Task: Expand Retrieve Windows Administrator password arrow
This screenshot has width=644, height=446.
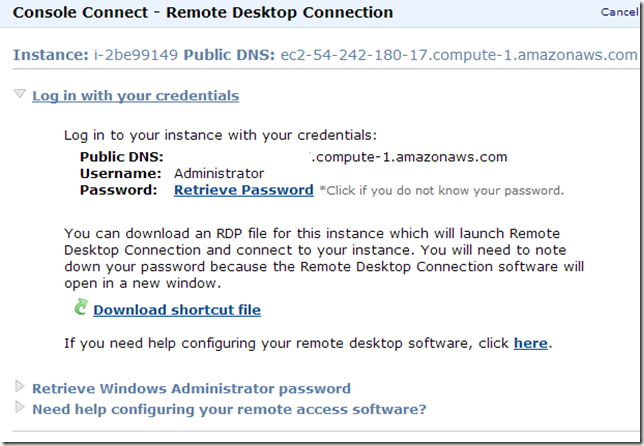Action: pyautogui.click(x=21, y=387)
